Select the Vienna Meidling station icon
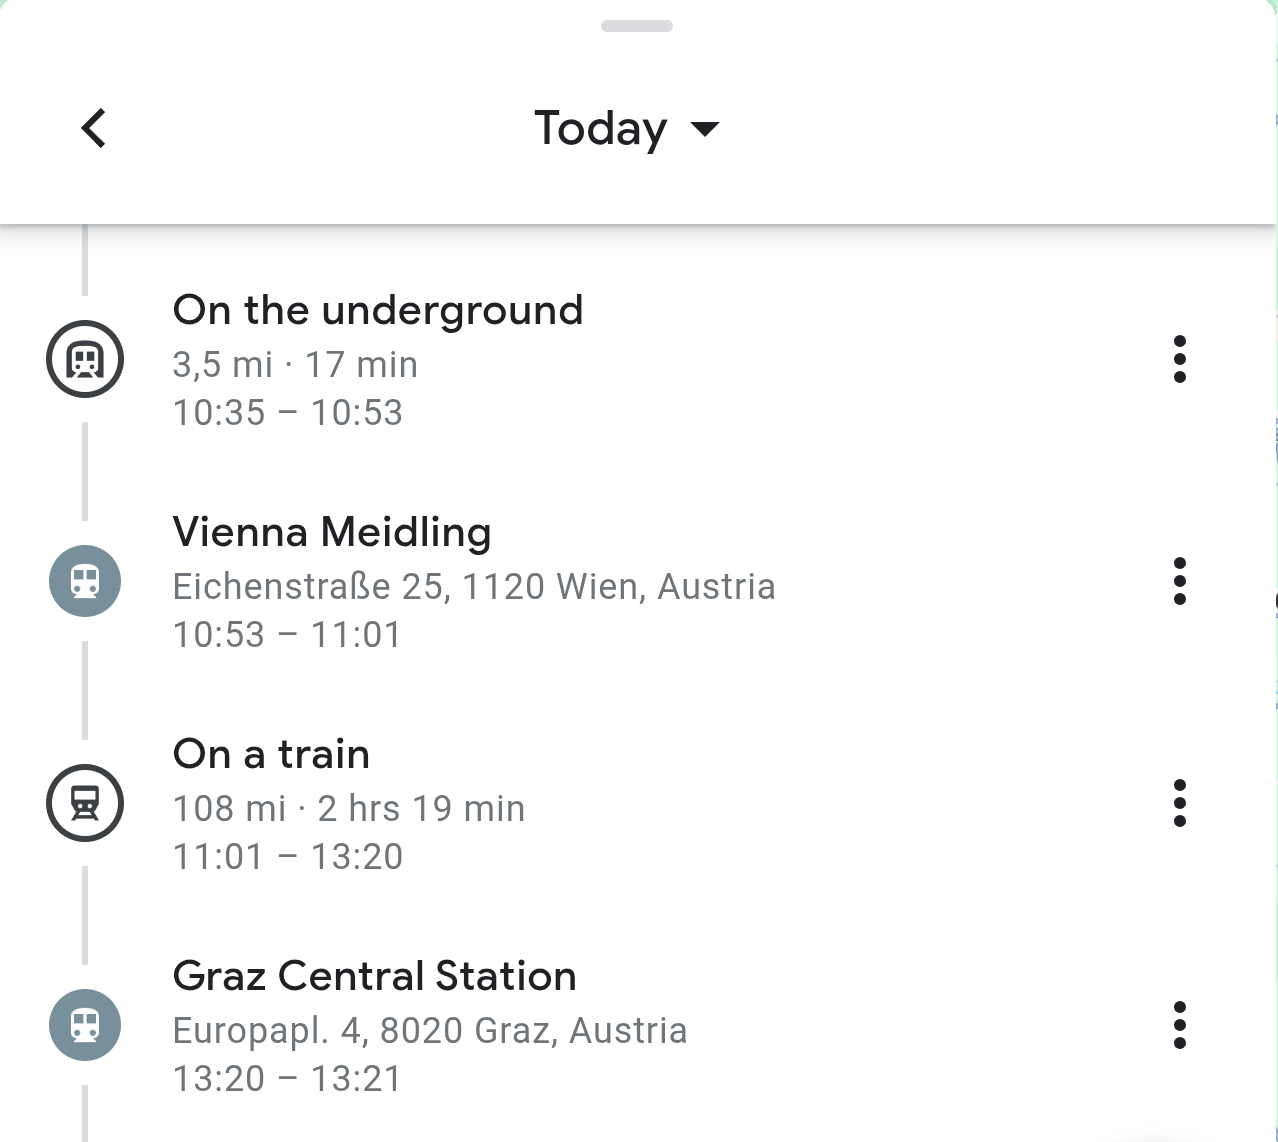Image resolution: width=1278 pixels, height=1142 pixels. click(85, 581)
